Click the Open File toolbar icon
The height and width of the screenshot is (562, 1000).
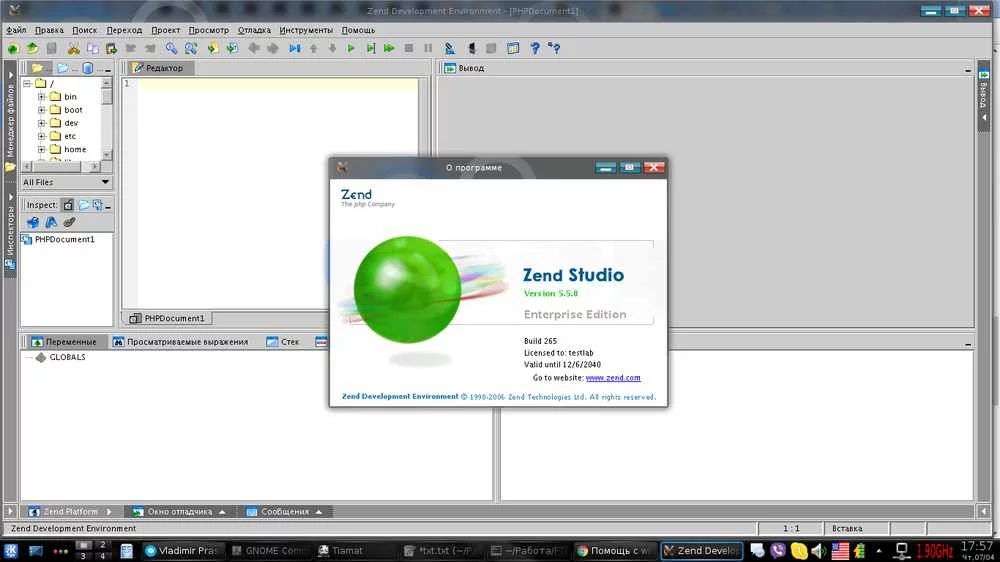click(x=32, y=48)
